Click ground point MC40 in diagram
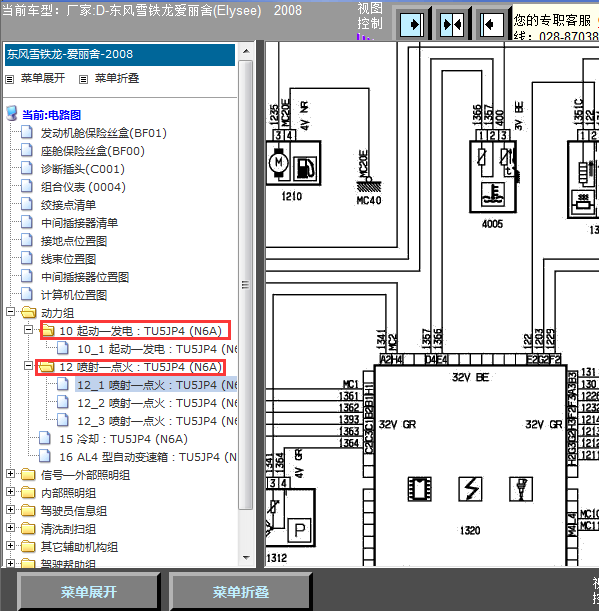This screenshot has width=599, height=611. (x=369, y=185)
